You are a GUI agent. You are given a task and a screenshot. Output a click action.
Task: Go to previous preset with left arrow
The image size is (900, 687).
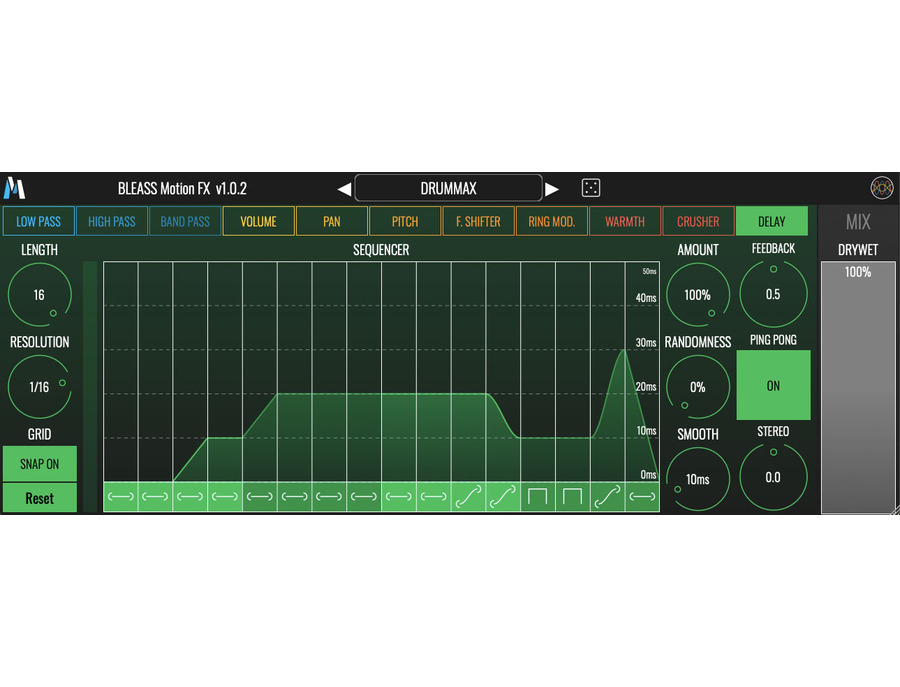(344, 189)
